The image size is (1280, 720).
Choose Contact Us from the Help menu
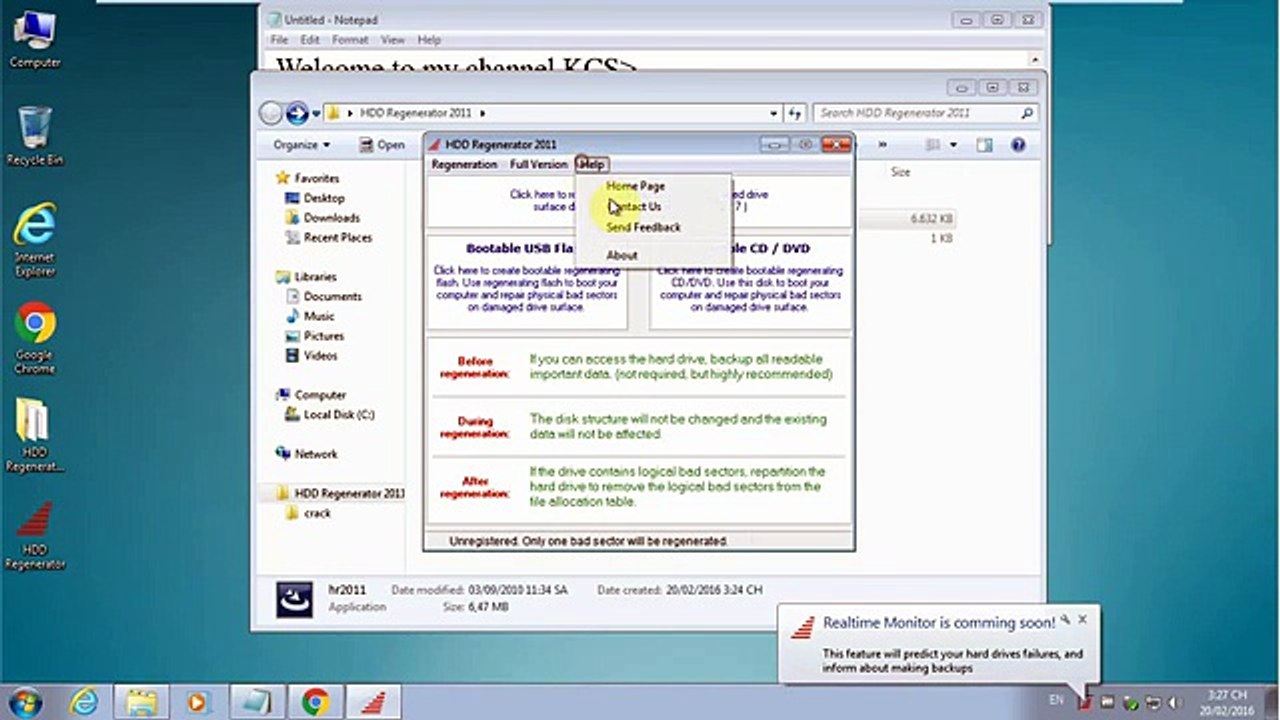tap(635, 207)
